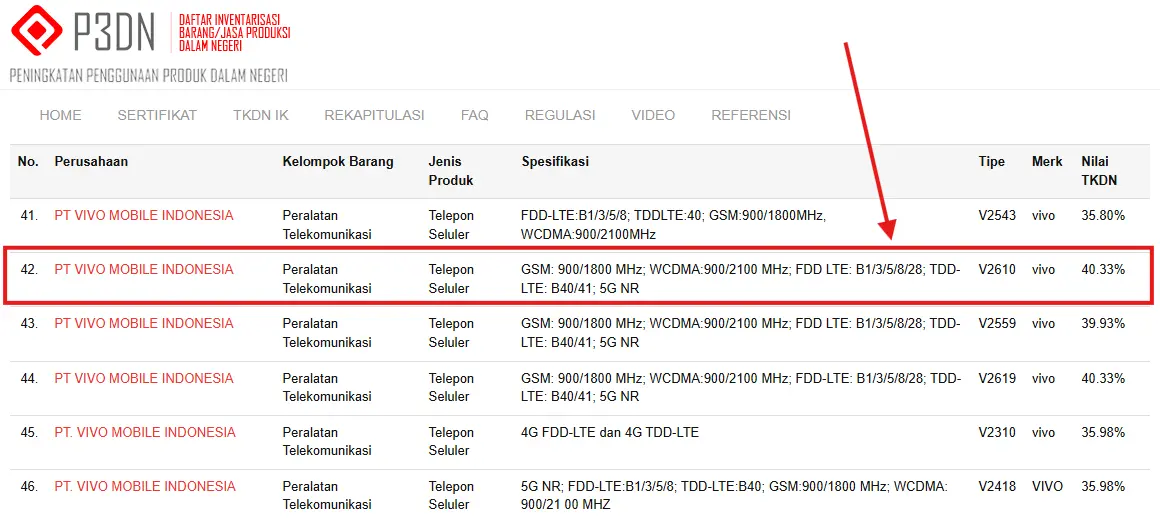Open PT. VIVO MOBILE INDONESIA link in row 45
The image size is (1160, 522).
145,433
